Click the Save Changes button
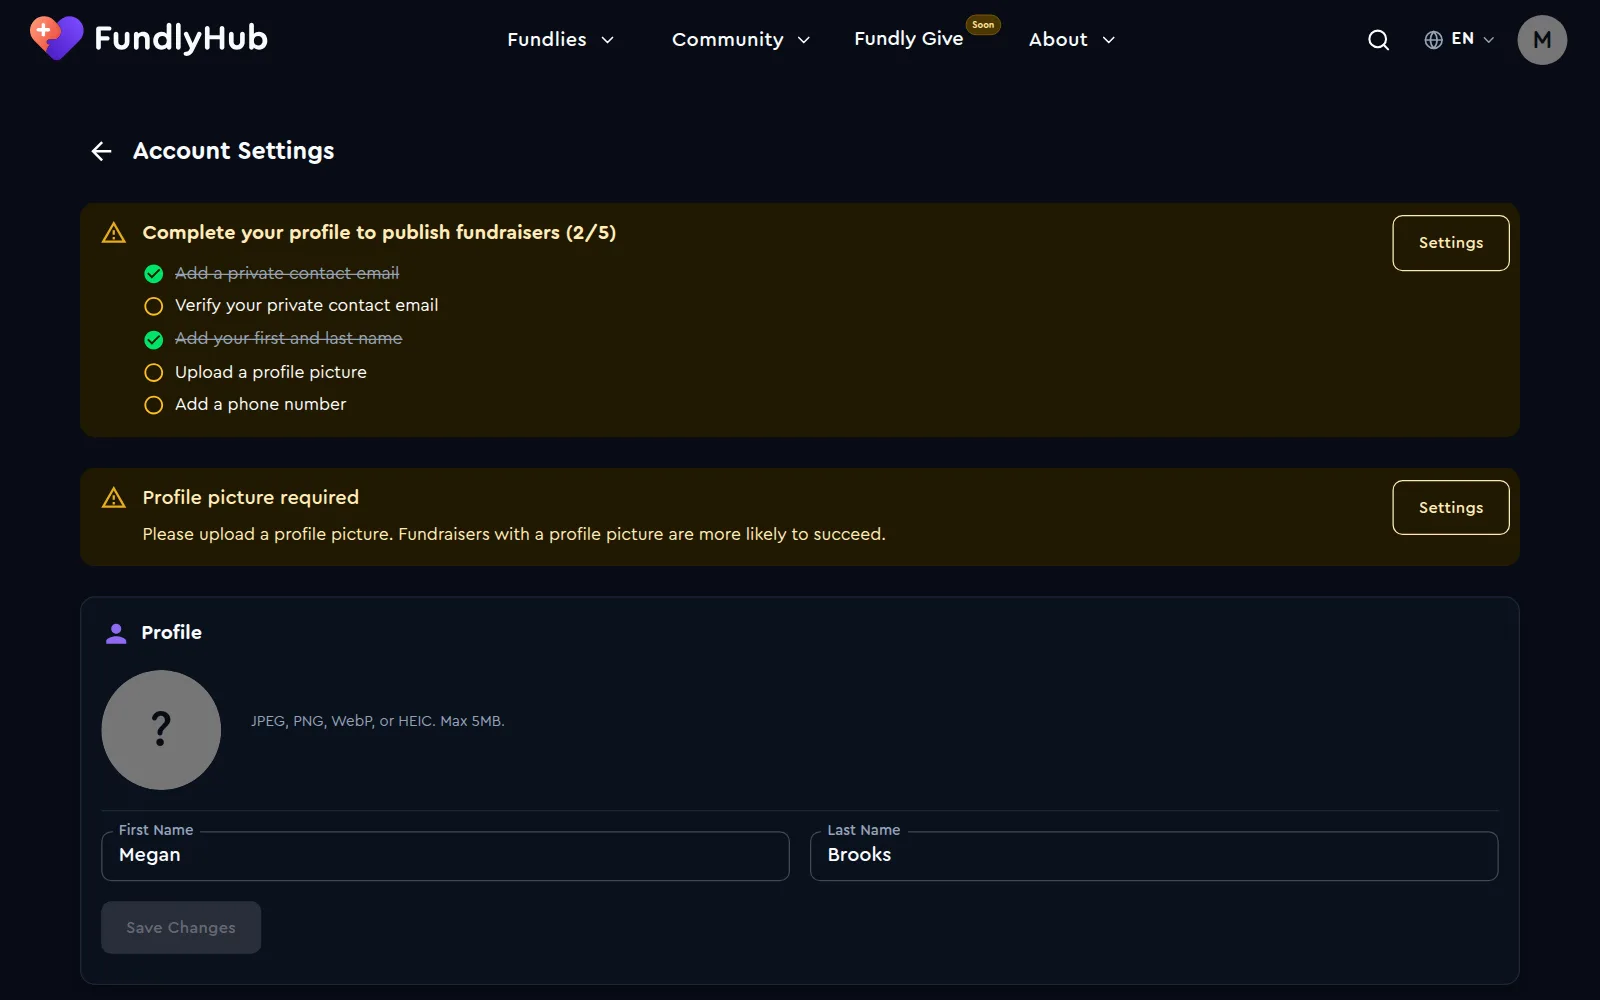1600x1000 pixels. [x=181, y=928]
